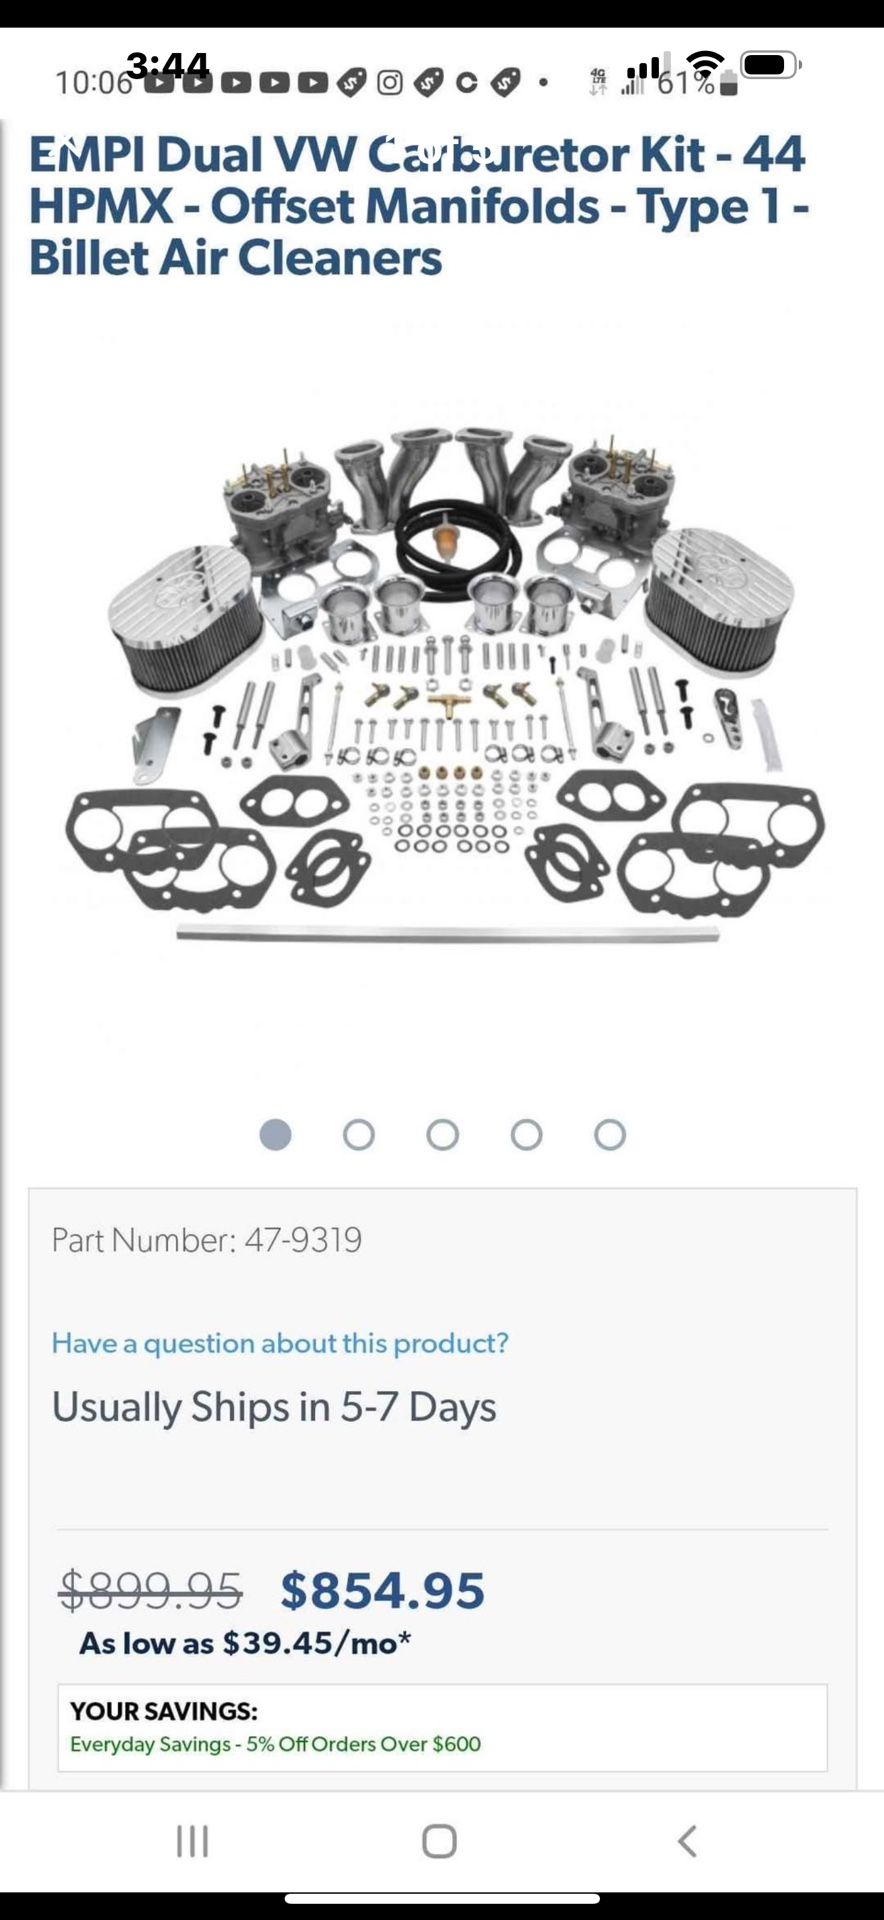The image size is (884, 1920).
Task: Tap the Android back arrow icon
Action: point(687,1841)
